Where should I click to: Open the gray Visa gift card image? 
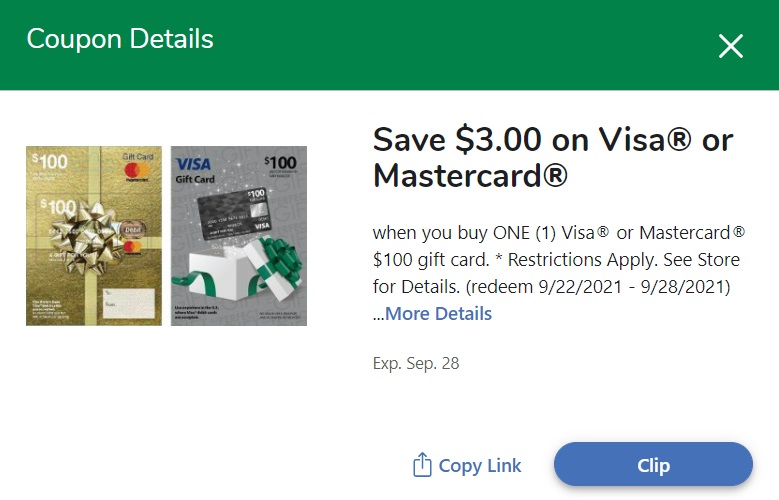tap(239, 236)
